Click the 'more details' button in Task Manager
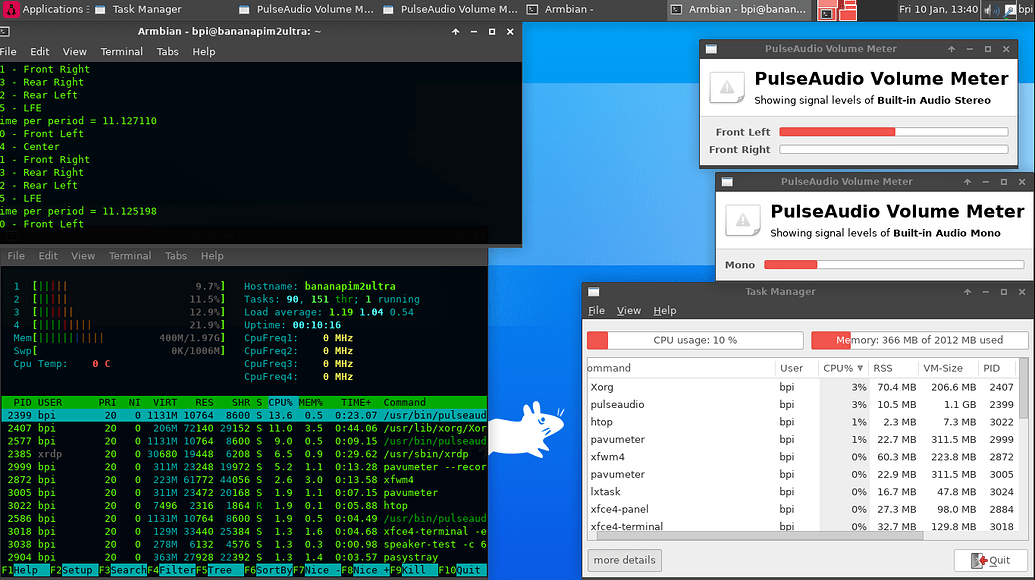 coord(624,560)
